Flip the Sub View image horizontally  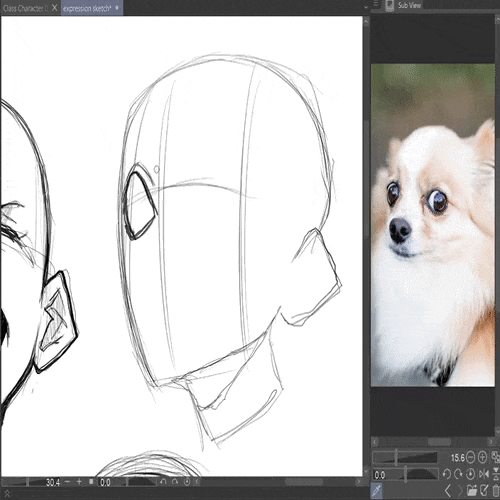pos(483,474)
